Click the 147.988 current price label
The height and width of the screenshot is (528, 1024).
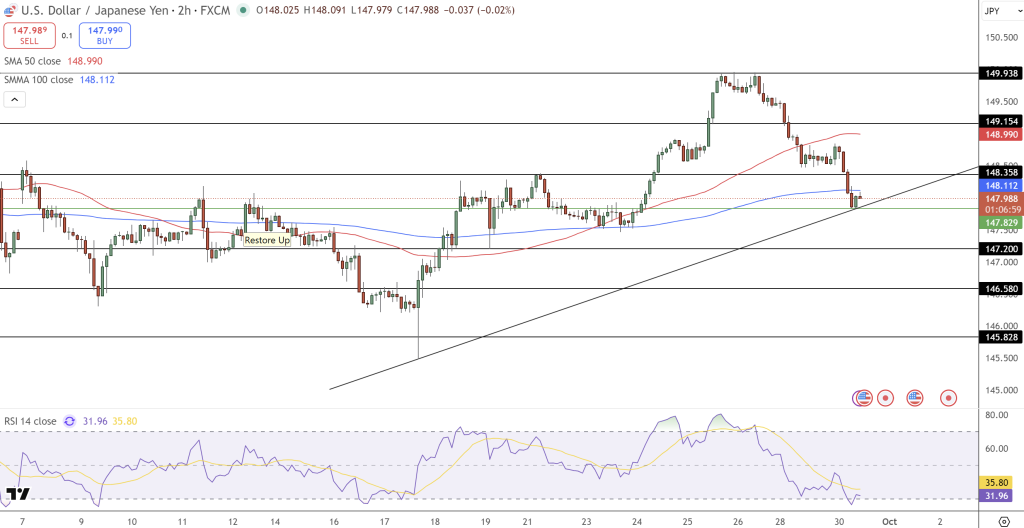coord(999,199)
